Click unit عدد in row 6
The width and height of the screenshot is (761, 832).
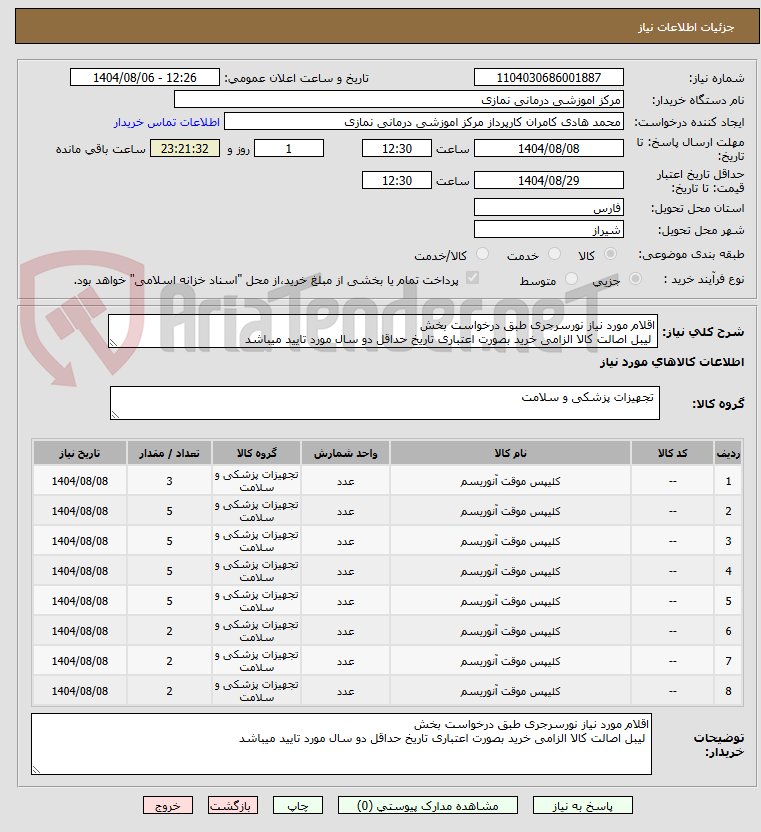pos(345,631)
